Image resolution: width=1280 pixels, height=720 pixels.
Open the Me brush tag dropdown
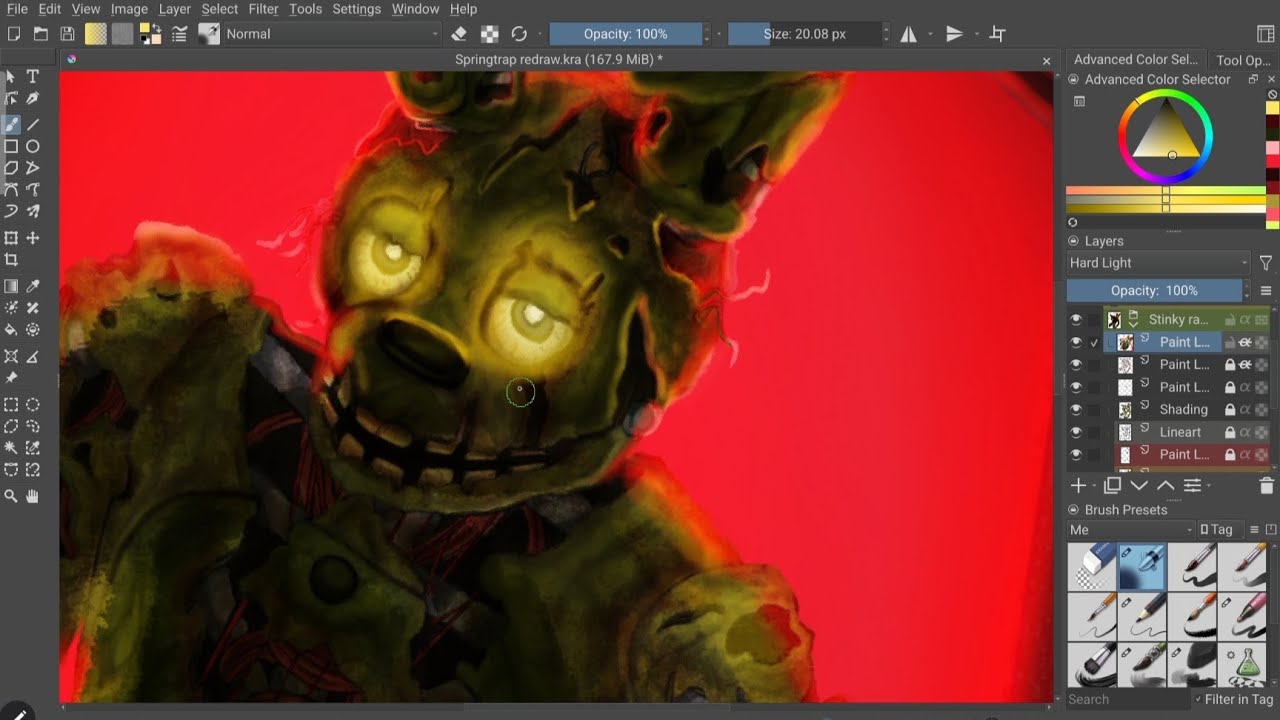pyautogui.click(x=1131, y=530)
